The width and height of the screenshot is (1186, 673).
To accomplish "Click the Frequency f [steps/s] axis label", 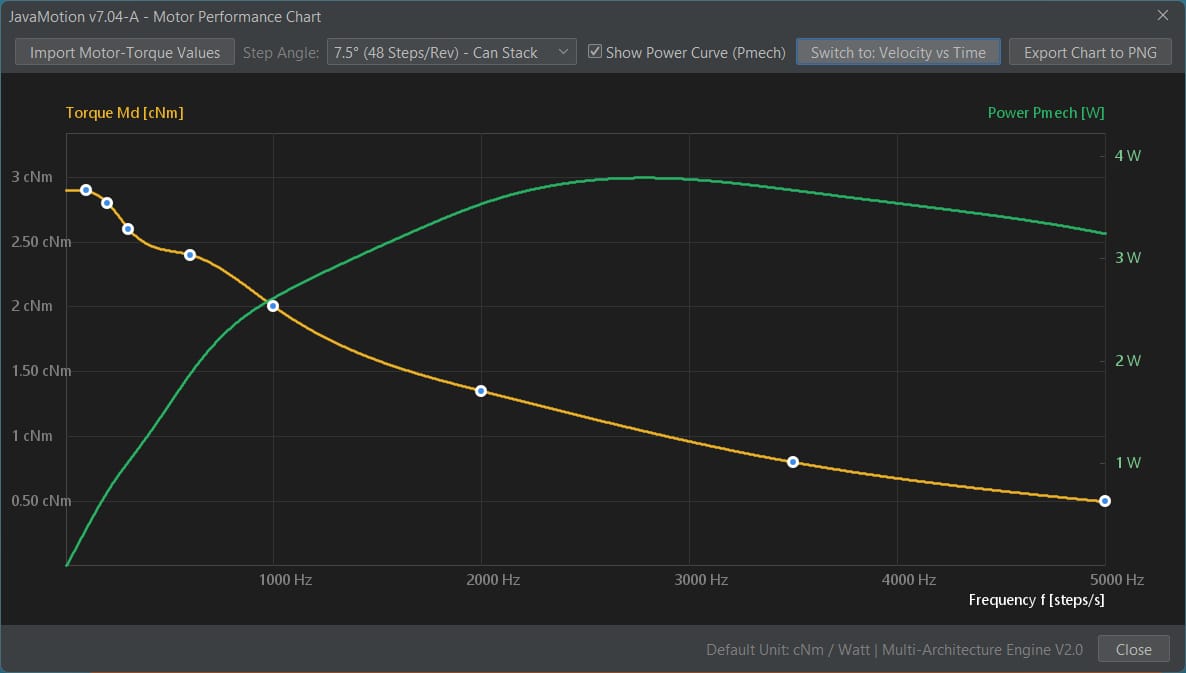I will 1036,600.
